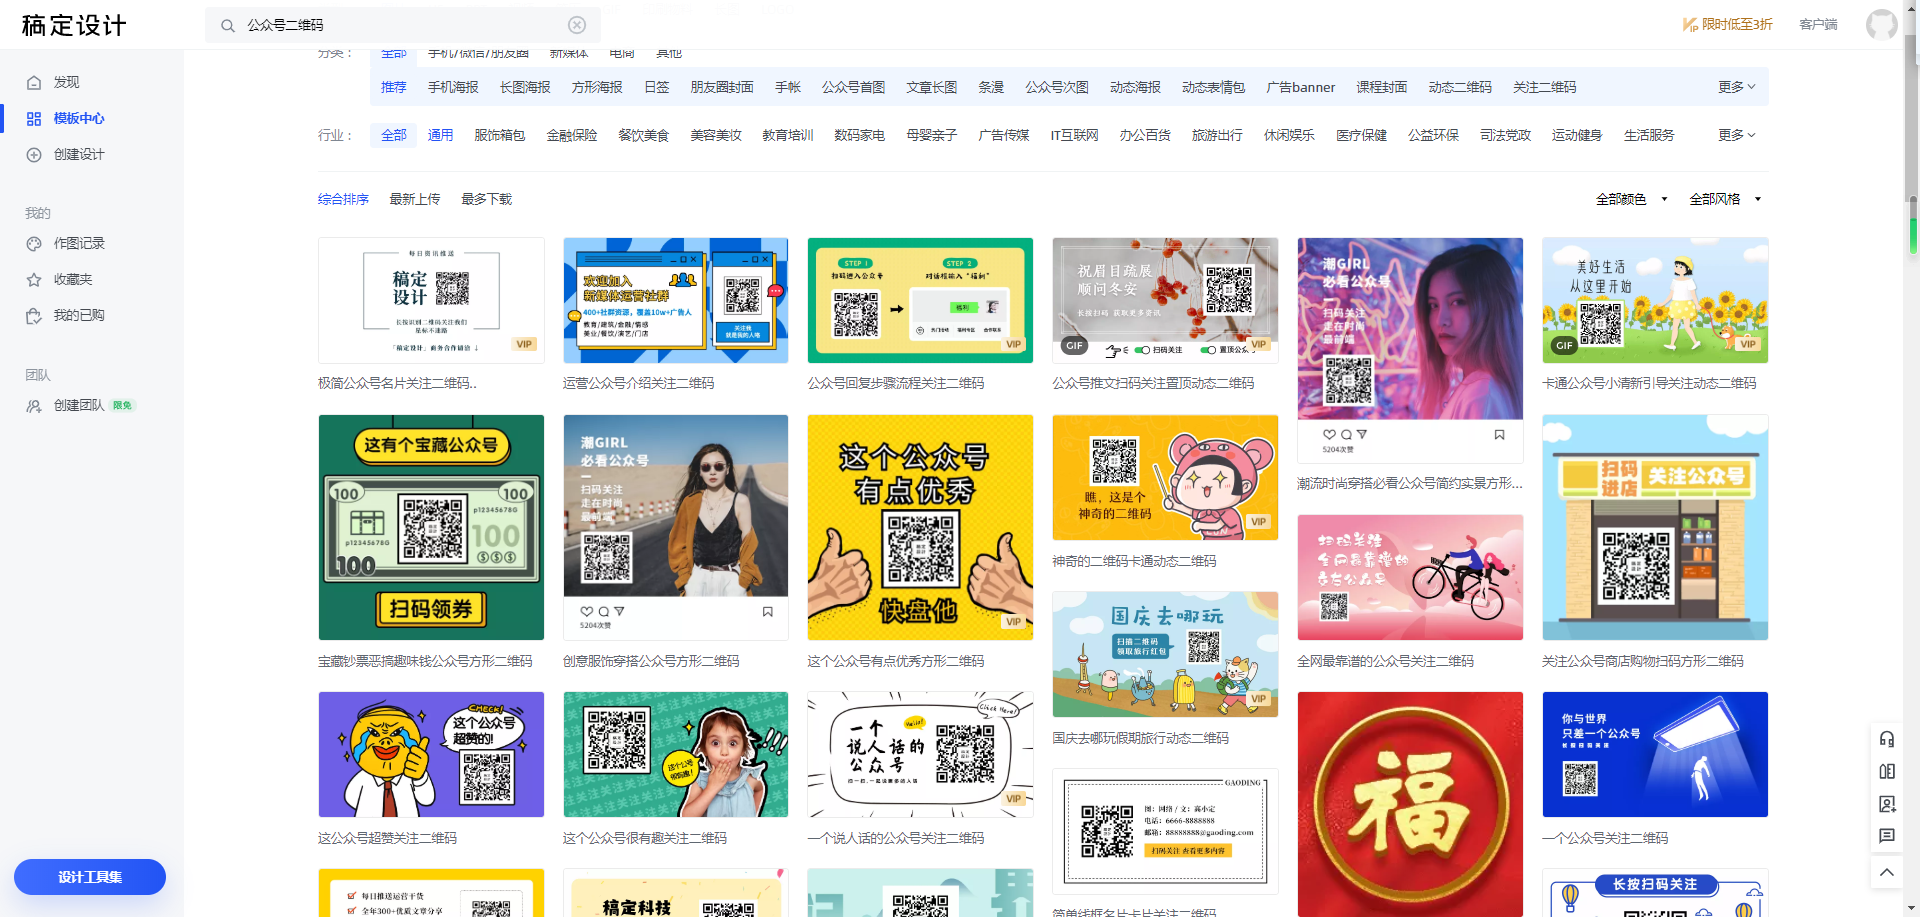
Task: Expand 更多 in the industry filter row
Action: pos(1737,135)
